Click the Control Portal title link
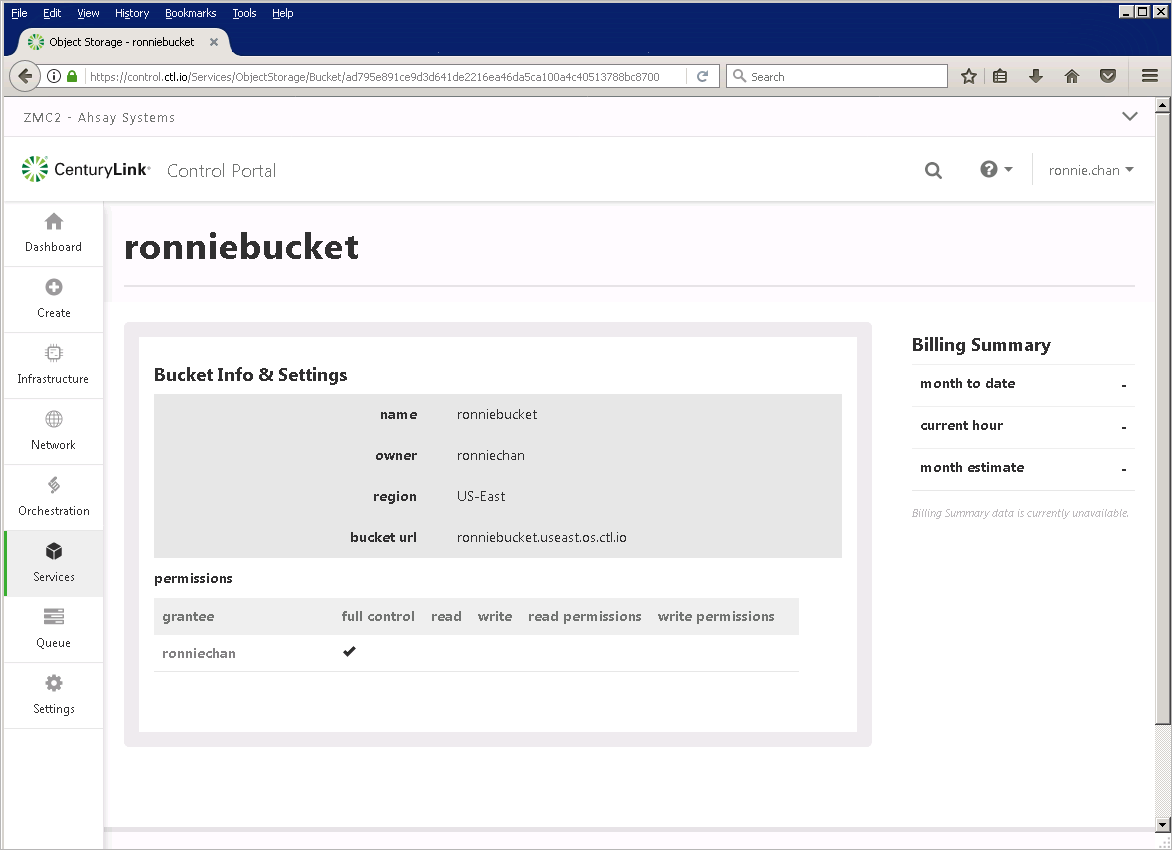 pos(221,170)
